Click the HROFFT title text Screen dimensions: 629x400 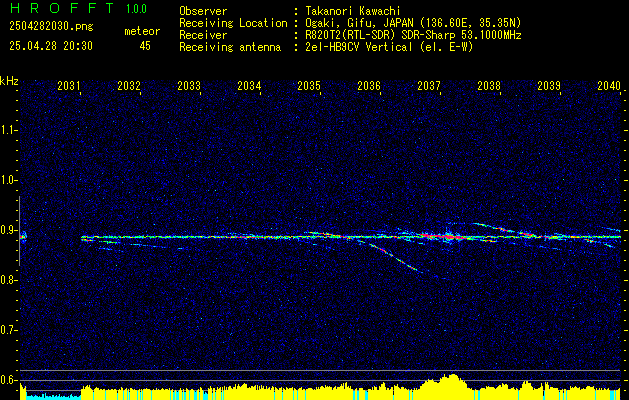click(61, 8)
